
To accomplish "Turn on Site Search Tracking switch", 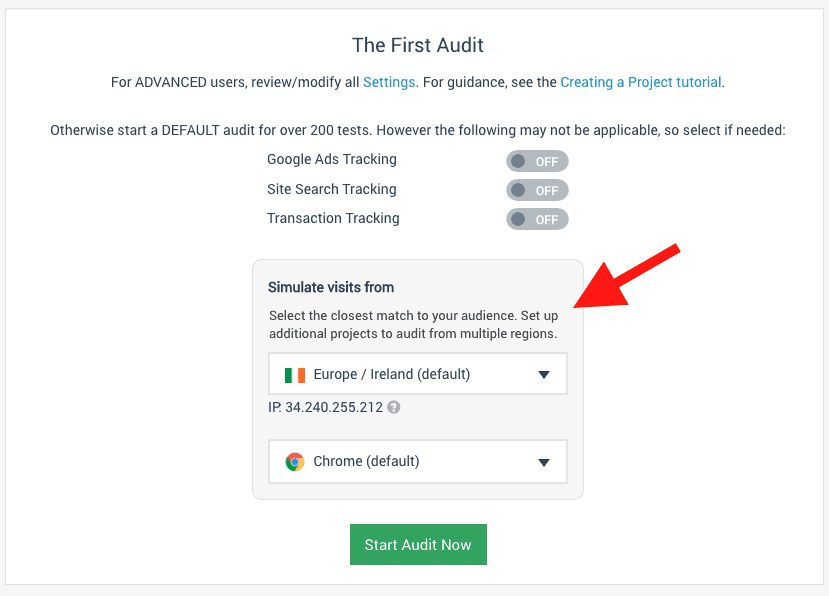I will point(537,190).
